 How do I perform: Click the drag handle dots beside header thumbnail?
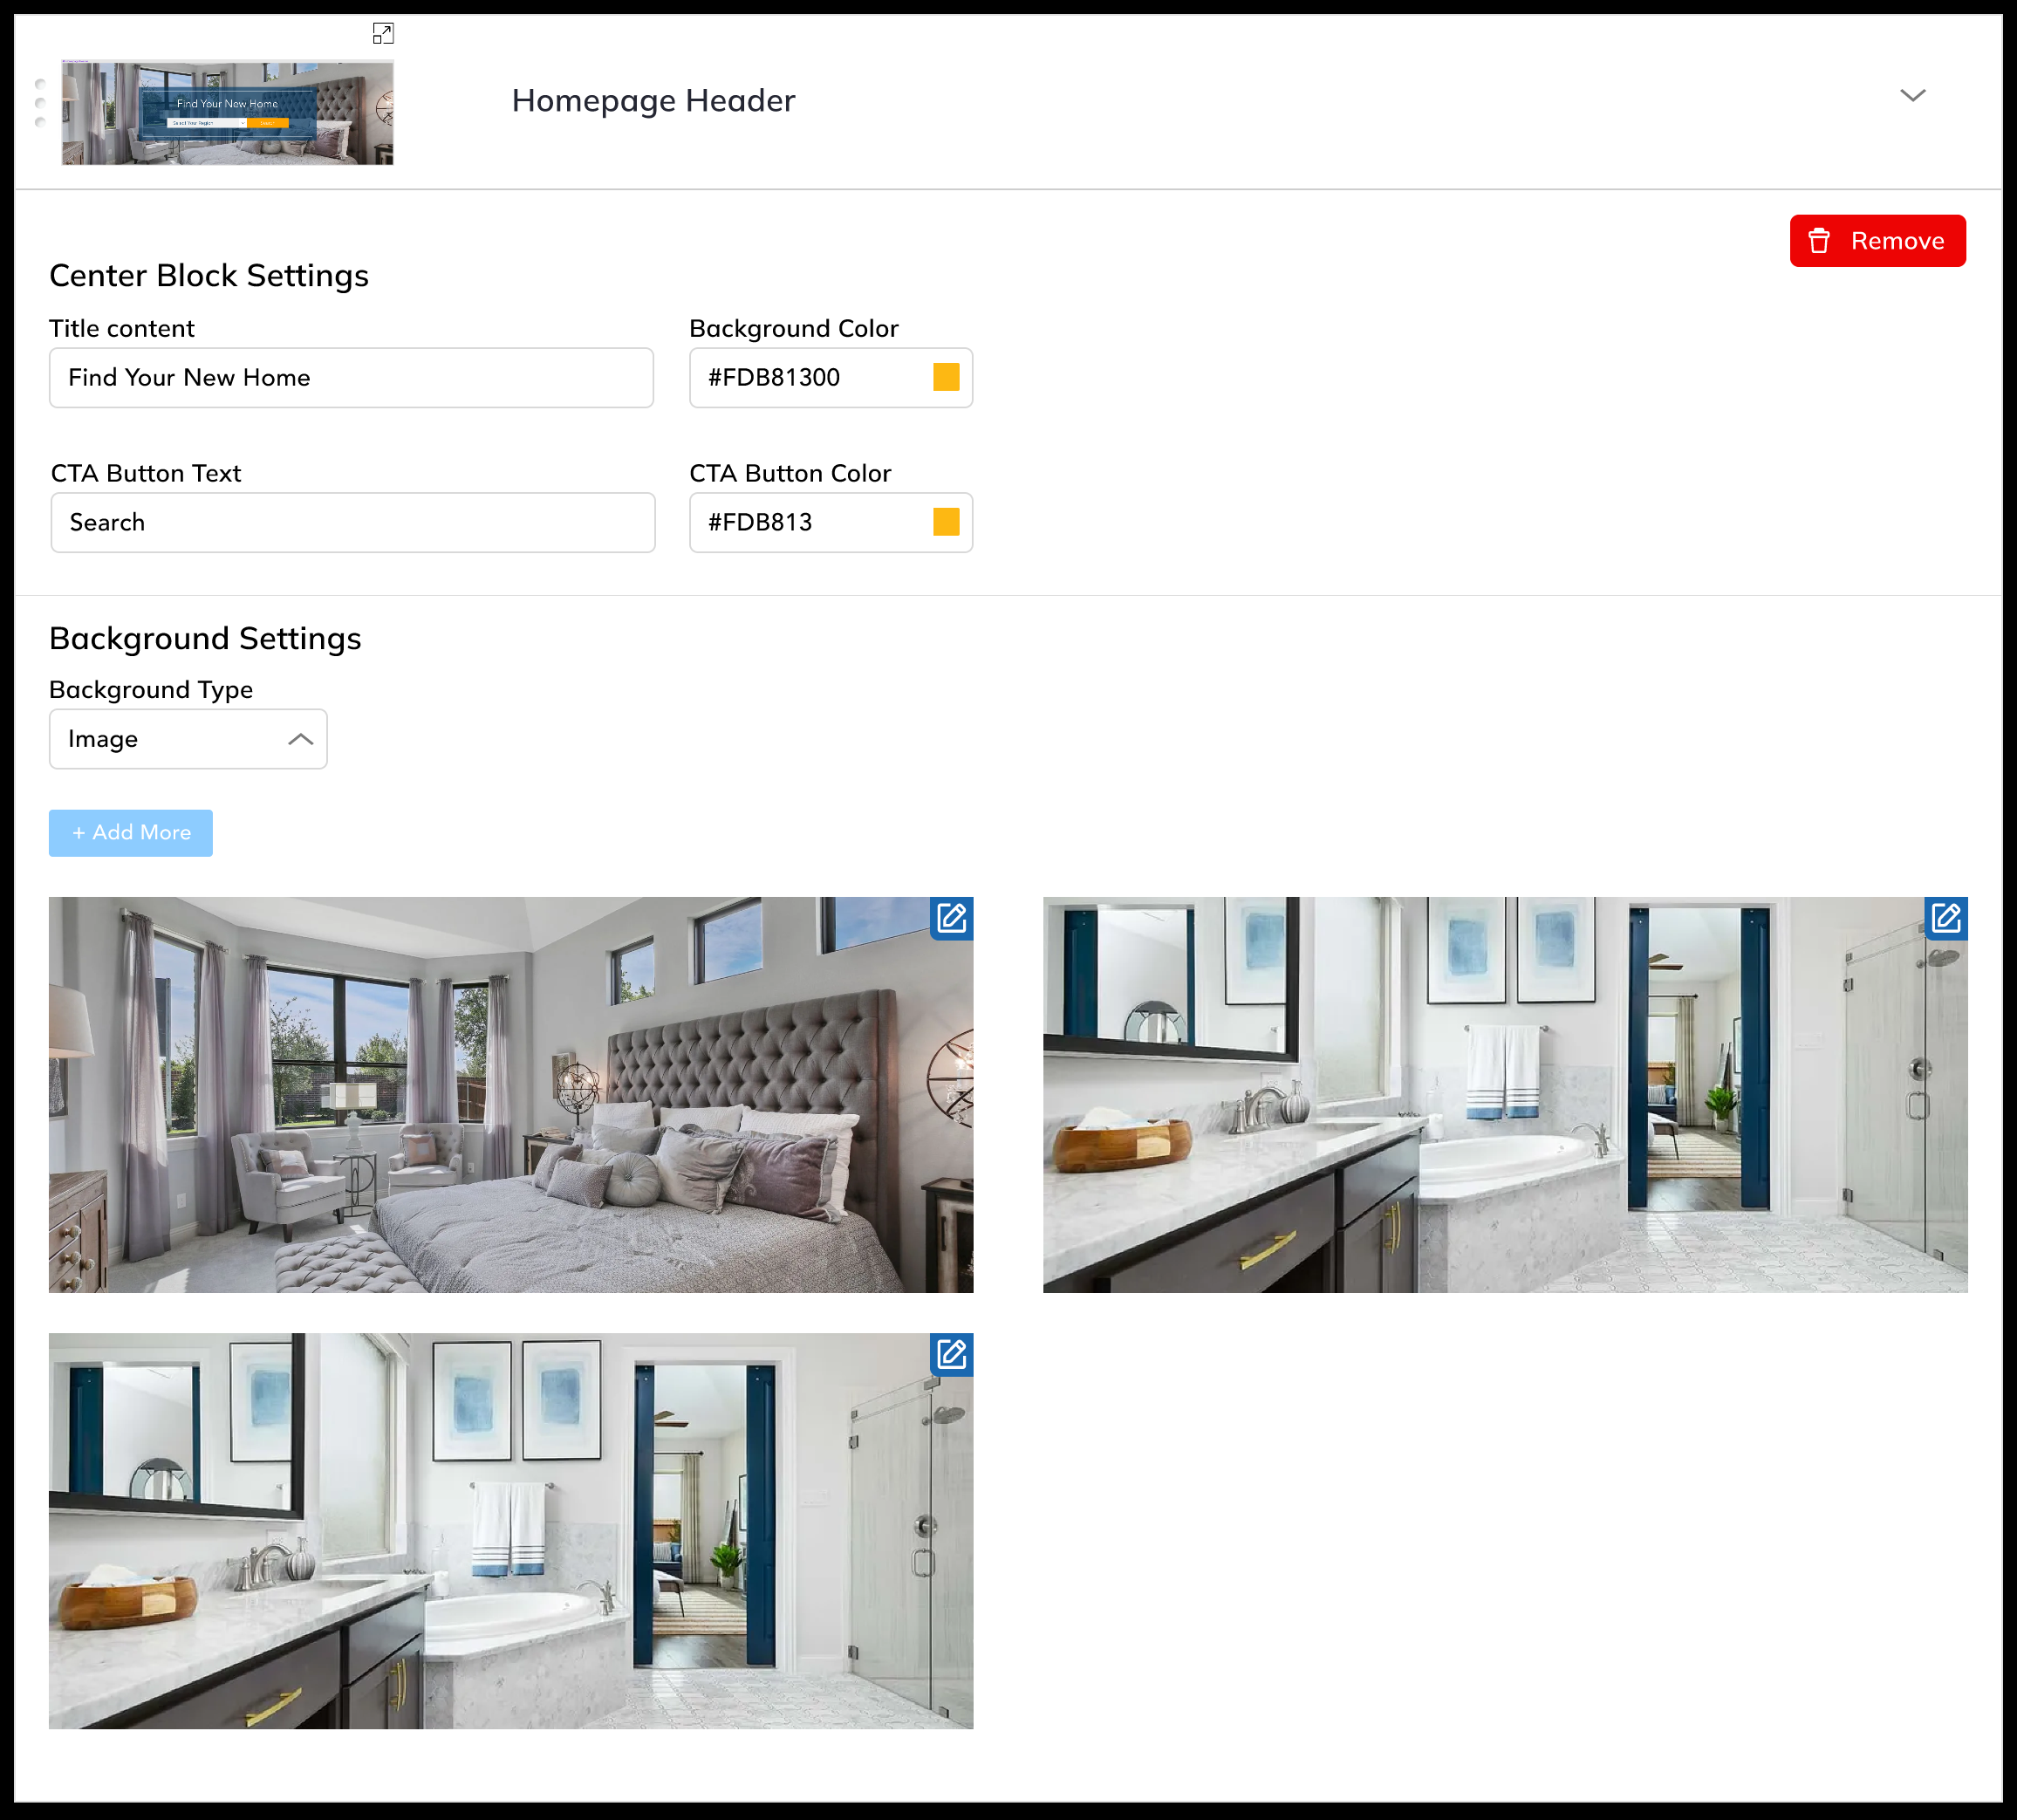pyautogui.click(x=40, y=103)
